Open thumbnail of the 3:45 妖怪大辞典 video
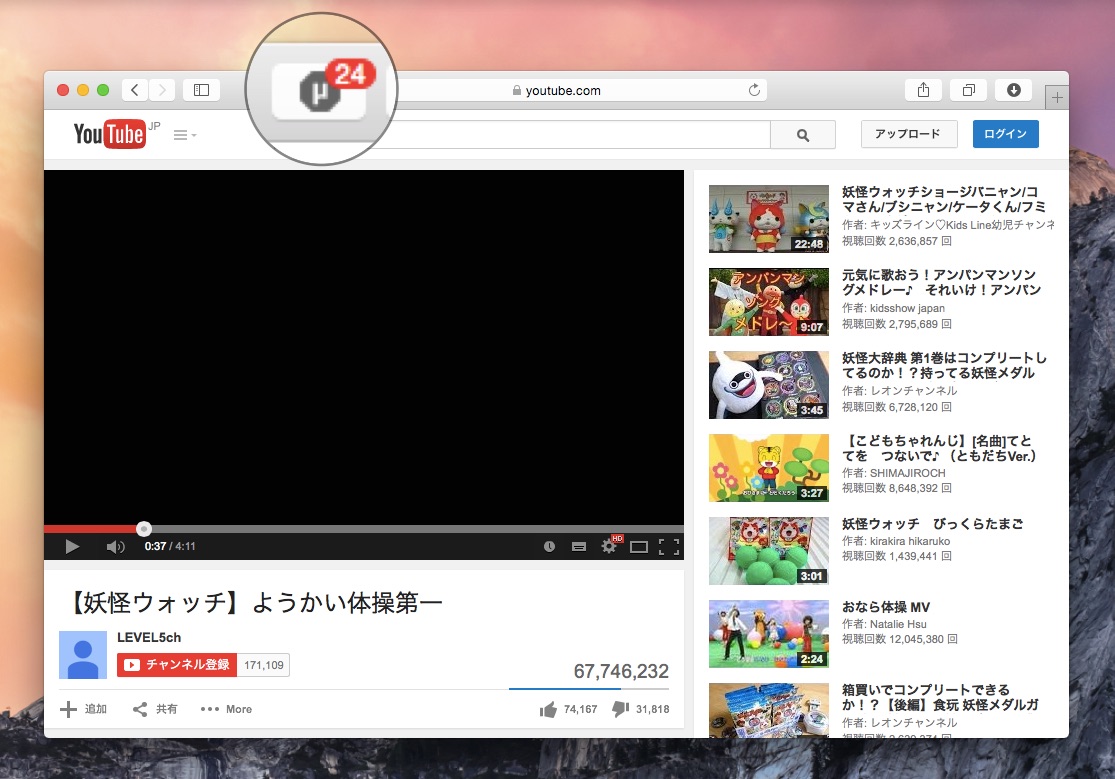This screenshot has width=1115, height=779. (769, 385)
